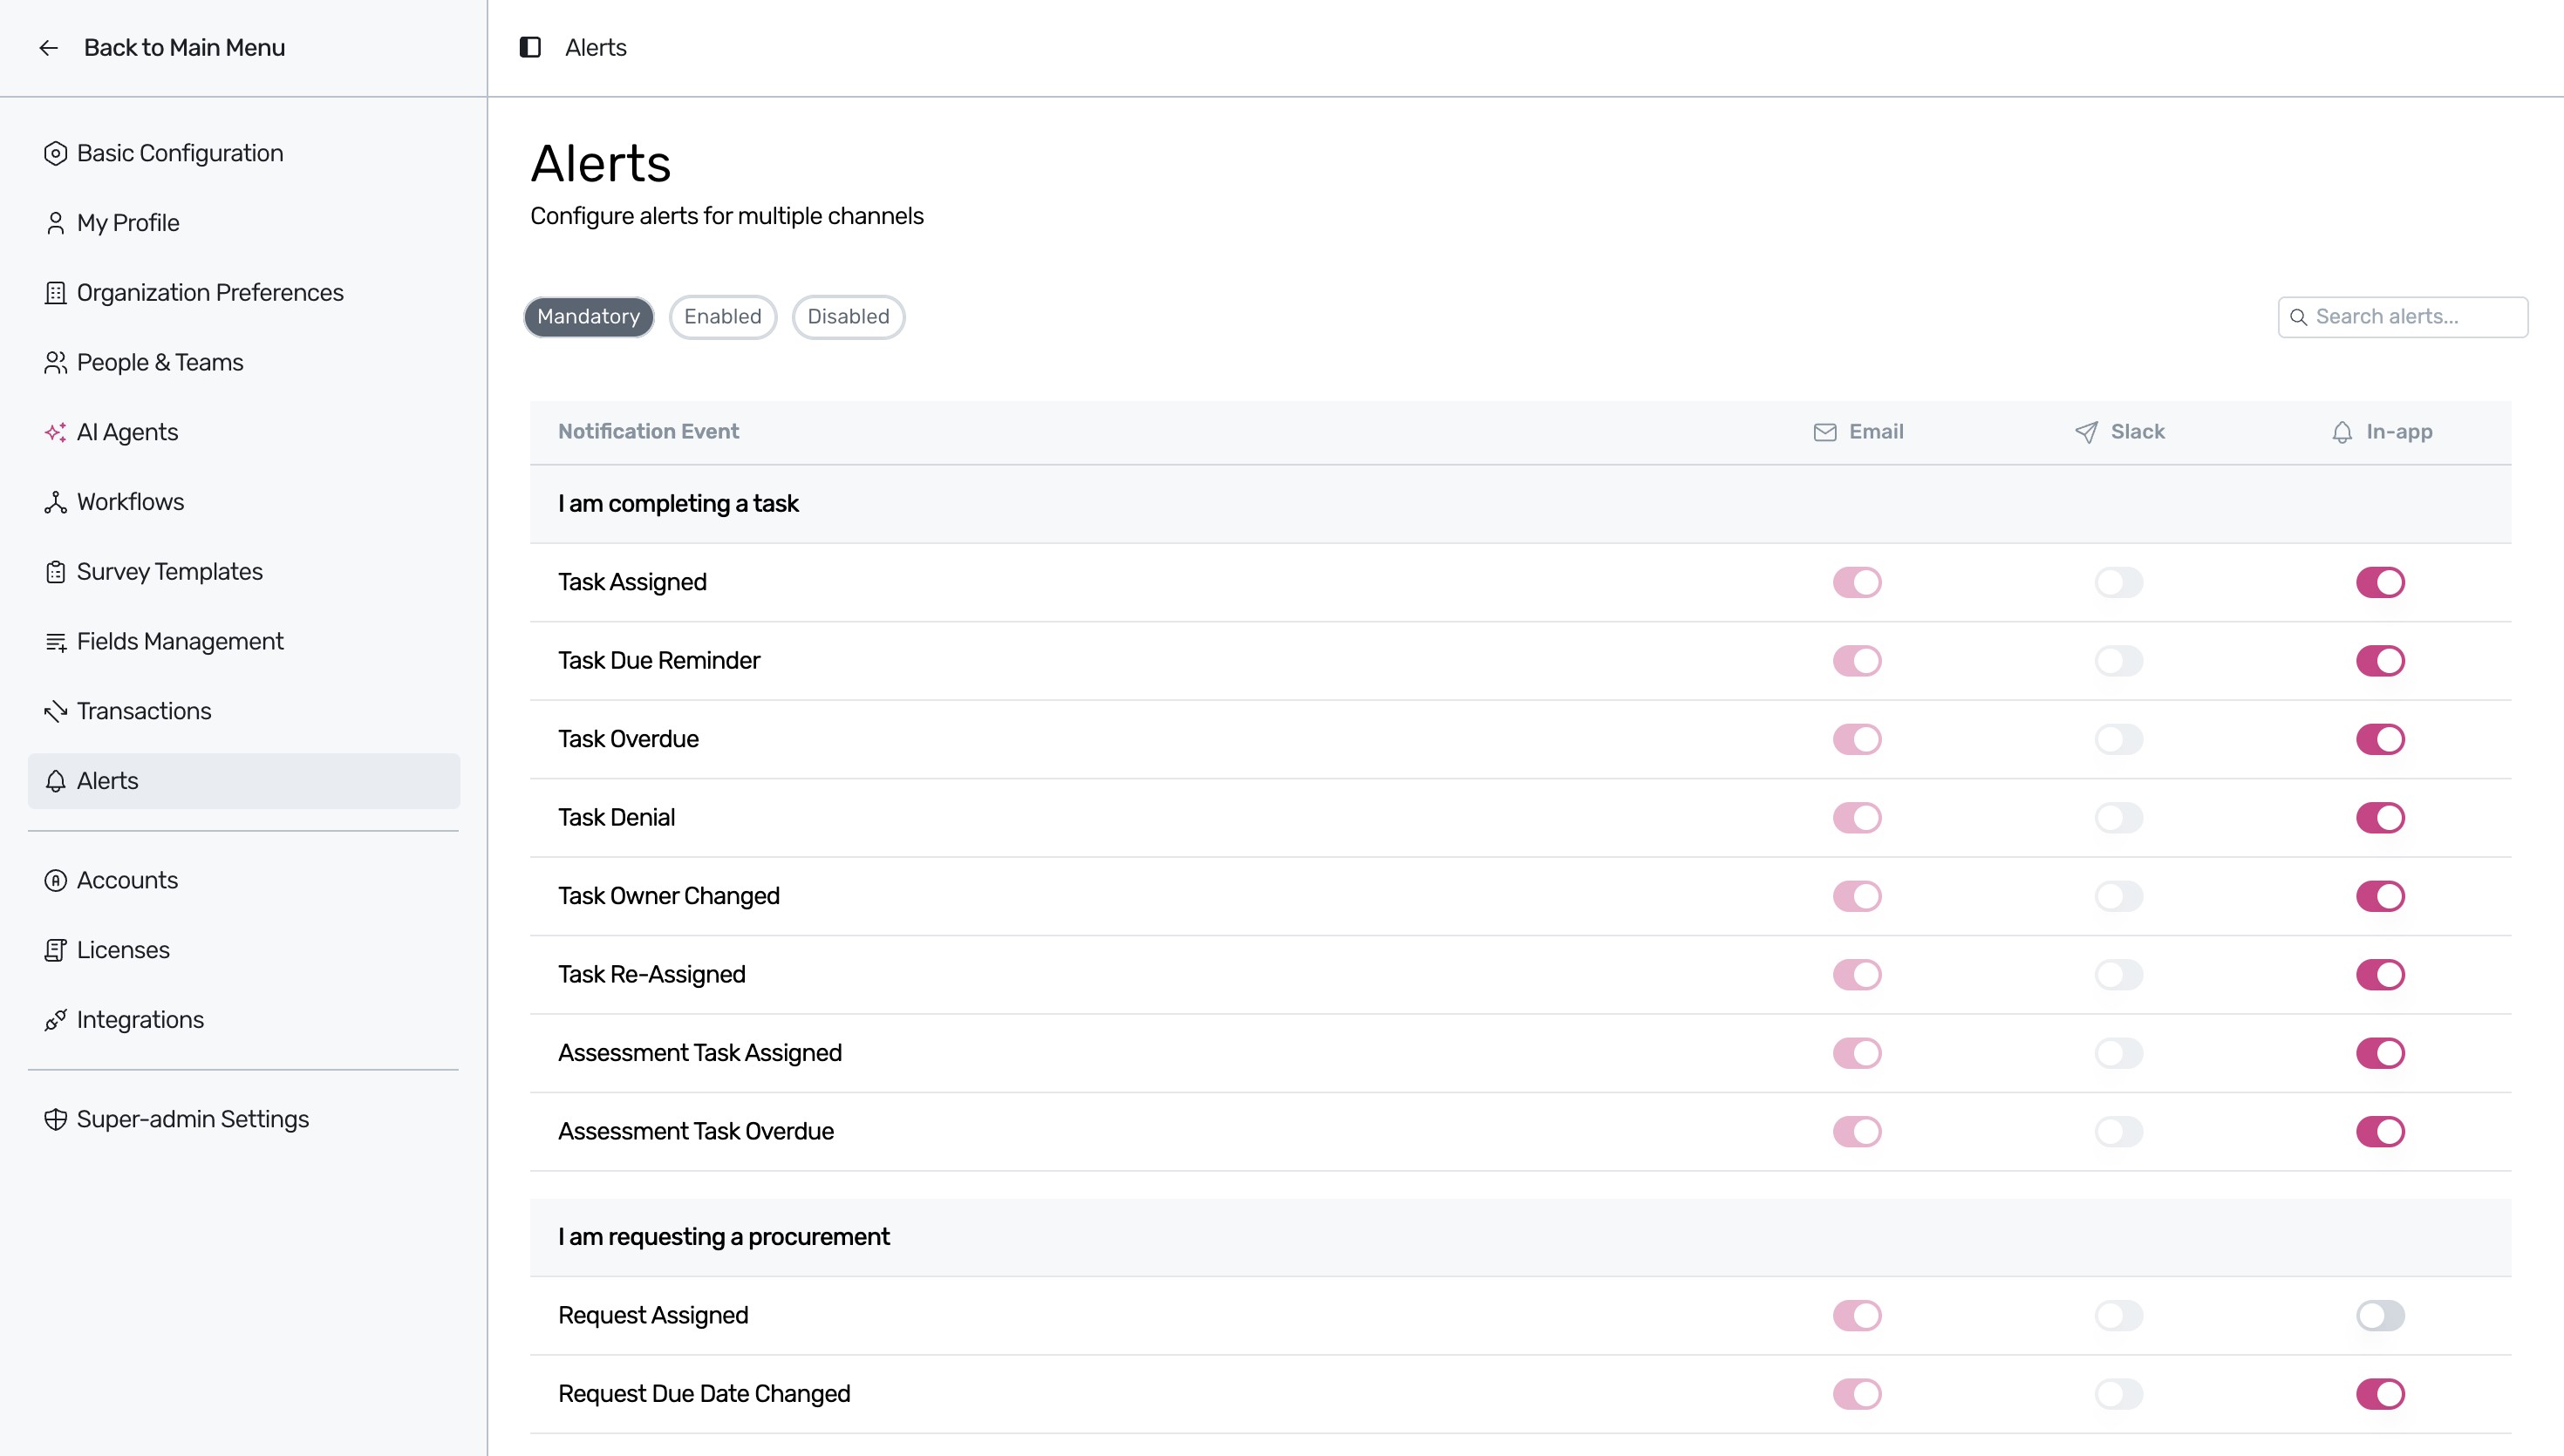This screenshot has height=1456, width=2564.
Task: Click the Super-admin Settings shield icon
Action: point(55,1119)
